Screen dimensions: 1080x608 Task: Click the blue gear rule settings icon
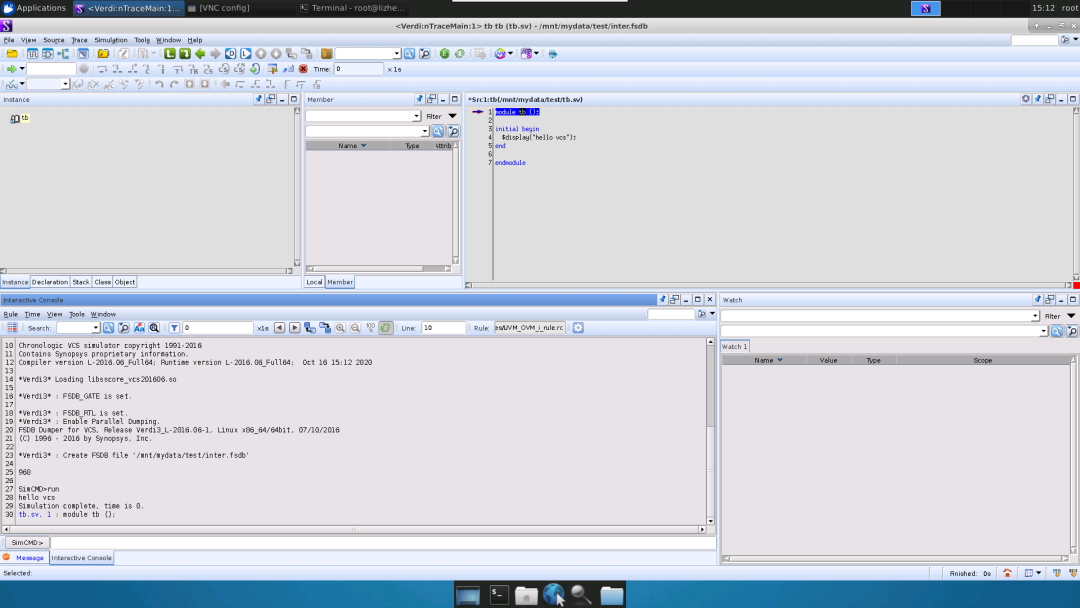click(x=578, y=328)
